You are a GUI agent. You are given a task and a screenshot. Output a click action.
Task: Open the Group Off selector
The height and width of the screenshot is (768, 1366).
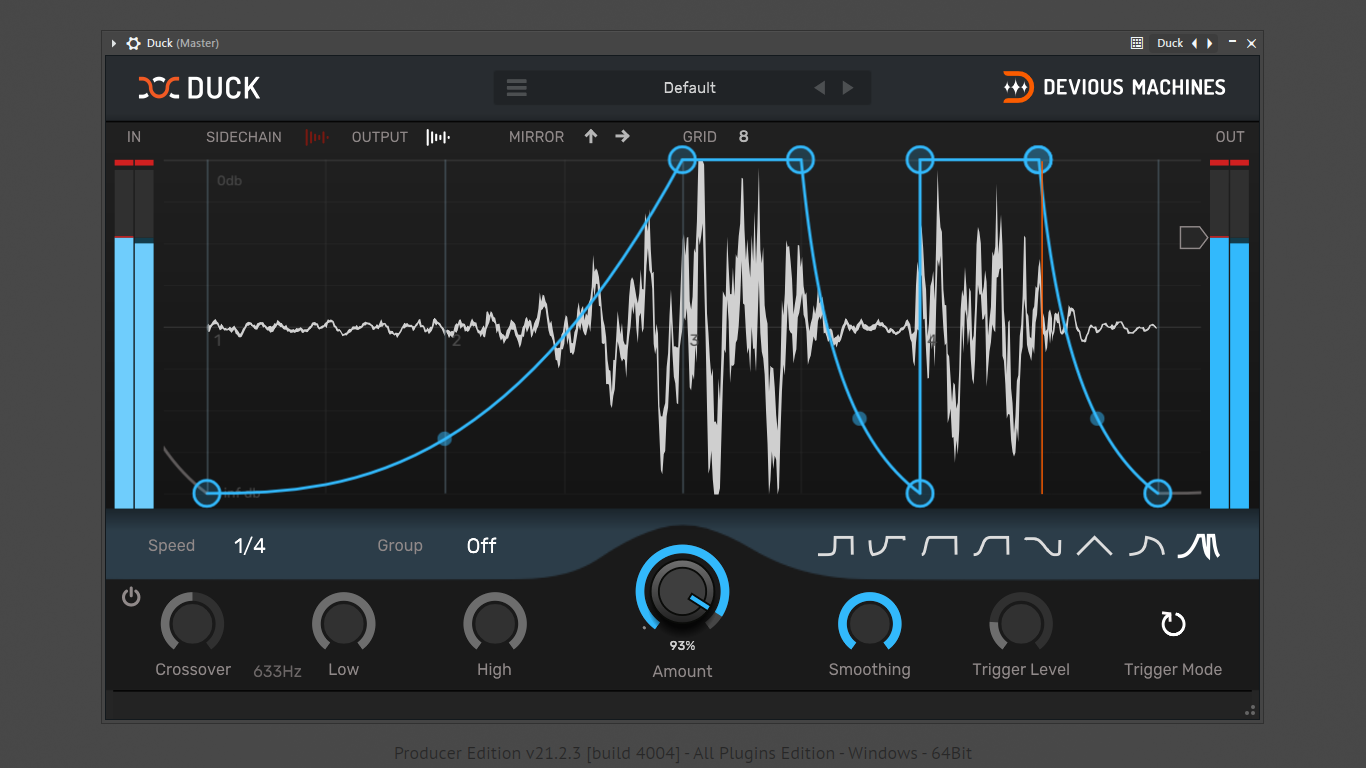481,546
